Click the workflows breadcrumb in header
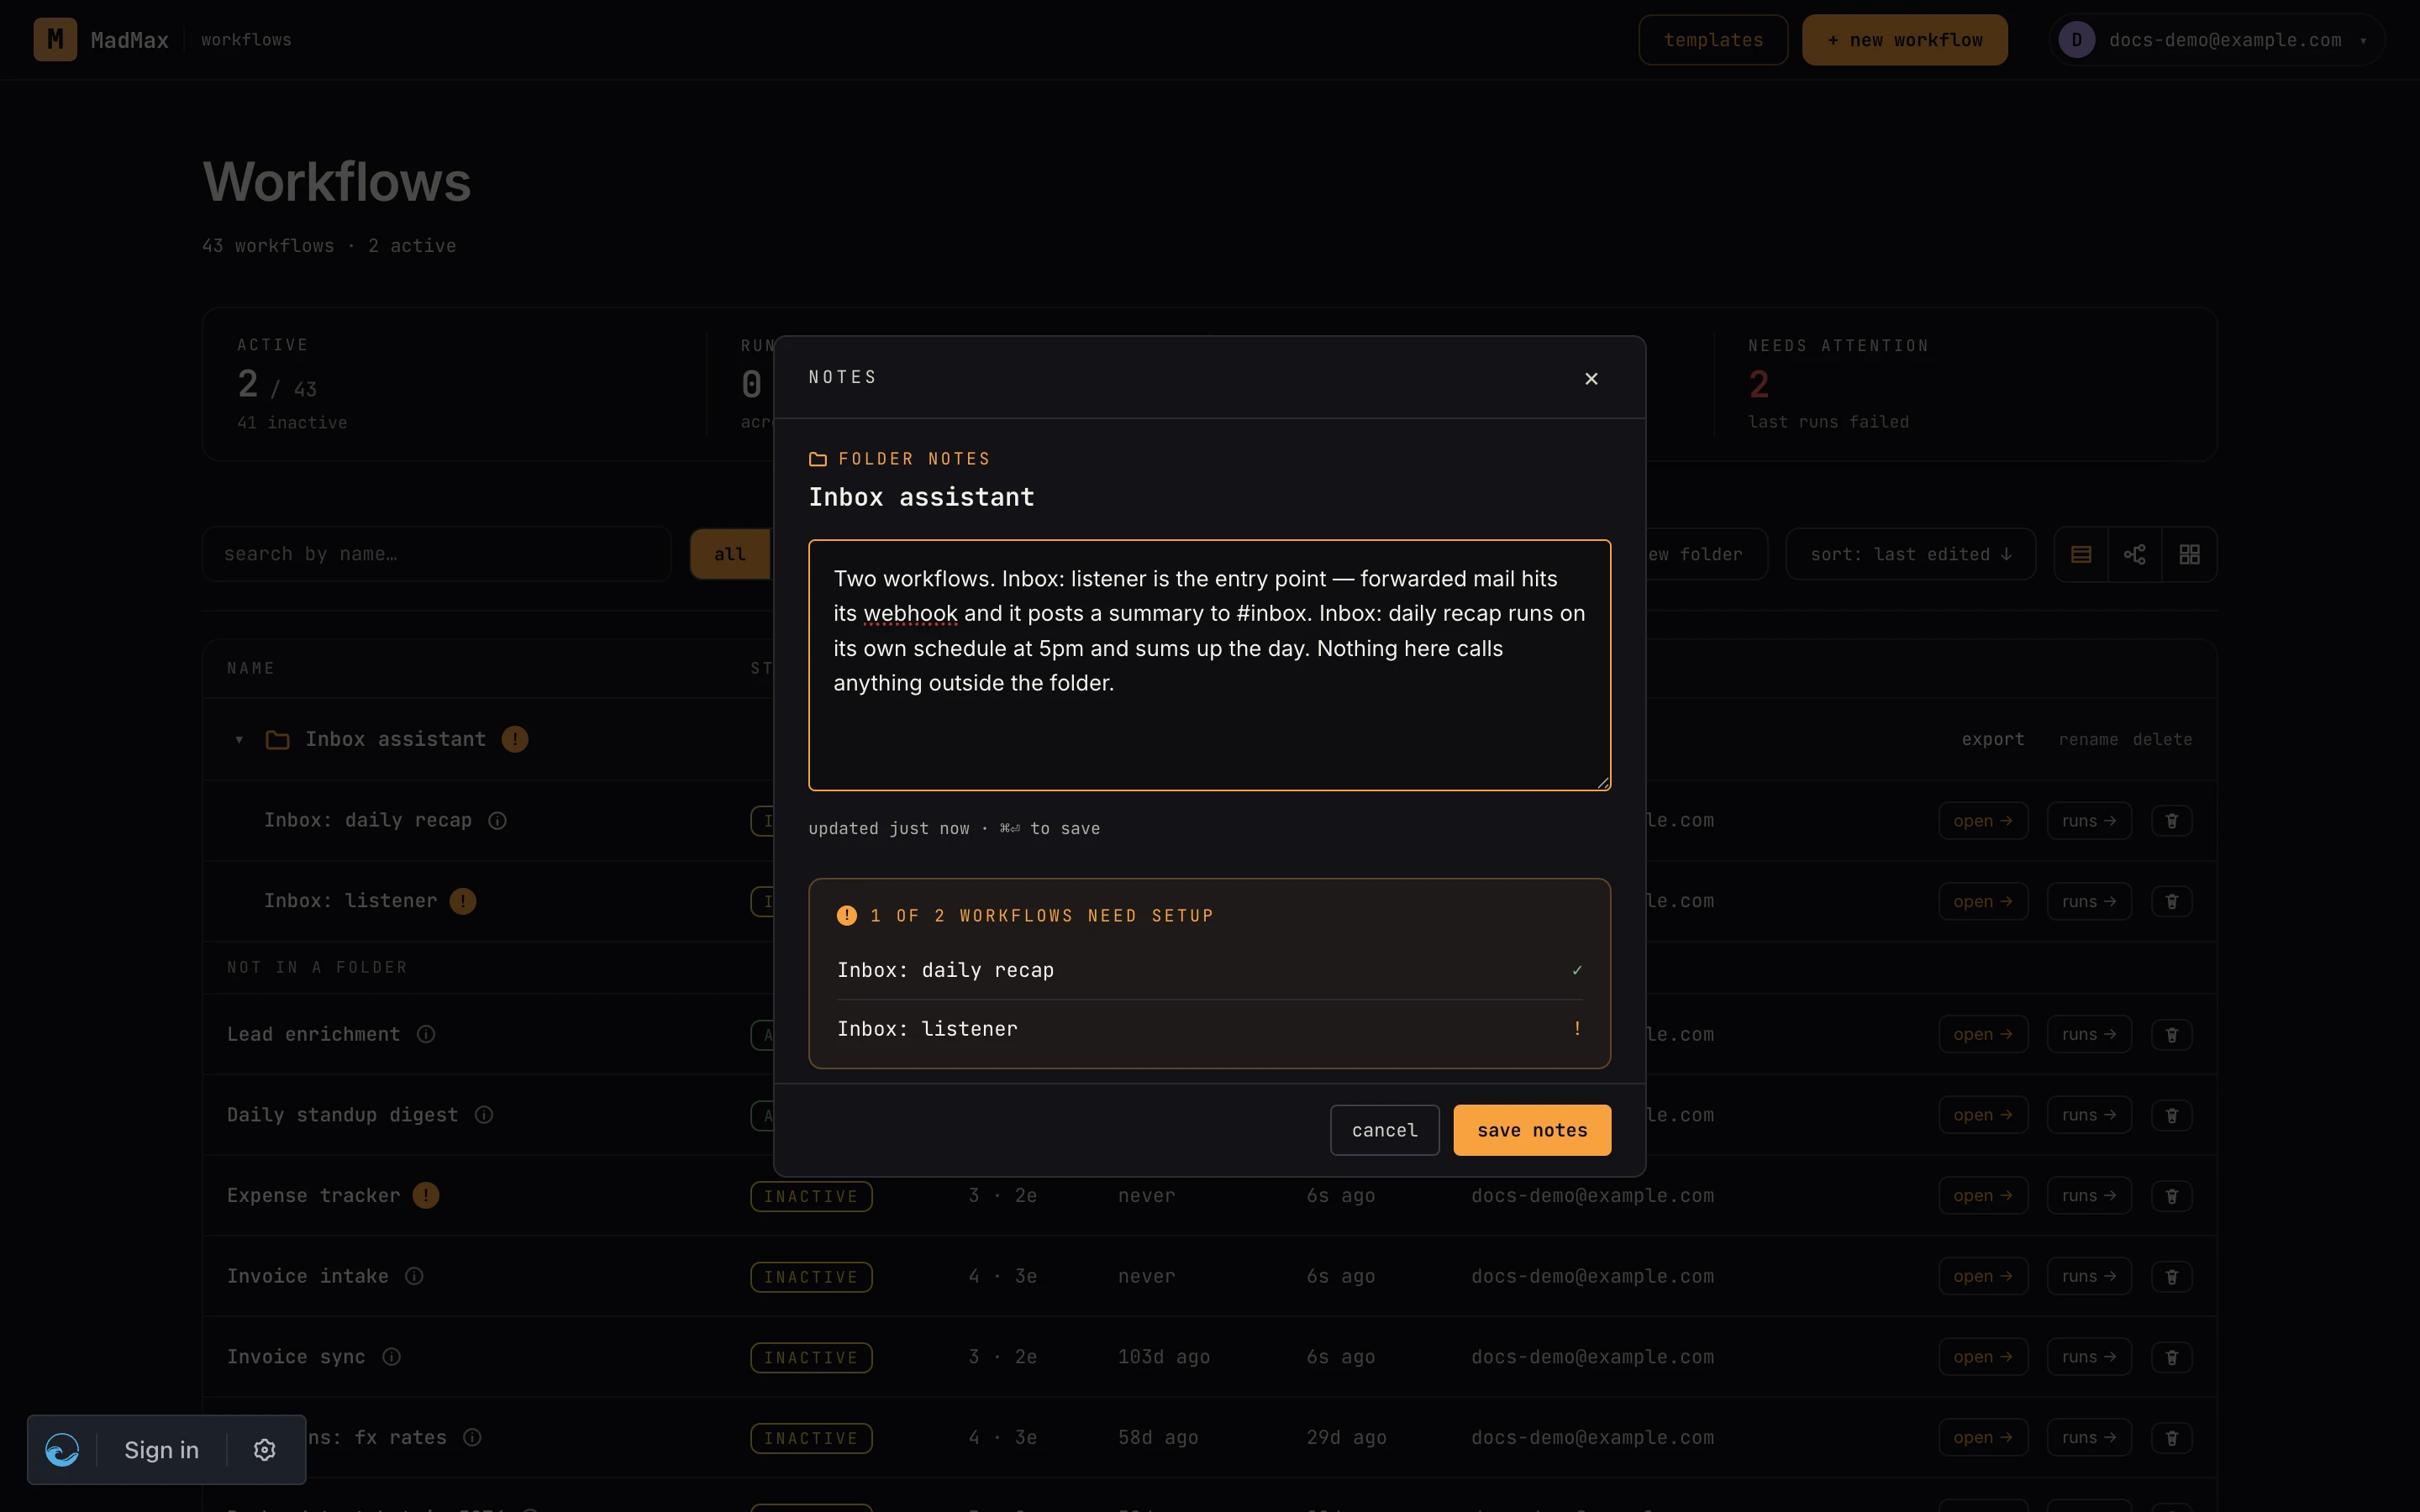Image resolution: width=2420 pixels, height=1512 pixels. [x=246, y=40]
